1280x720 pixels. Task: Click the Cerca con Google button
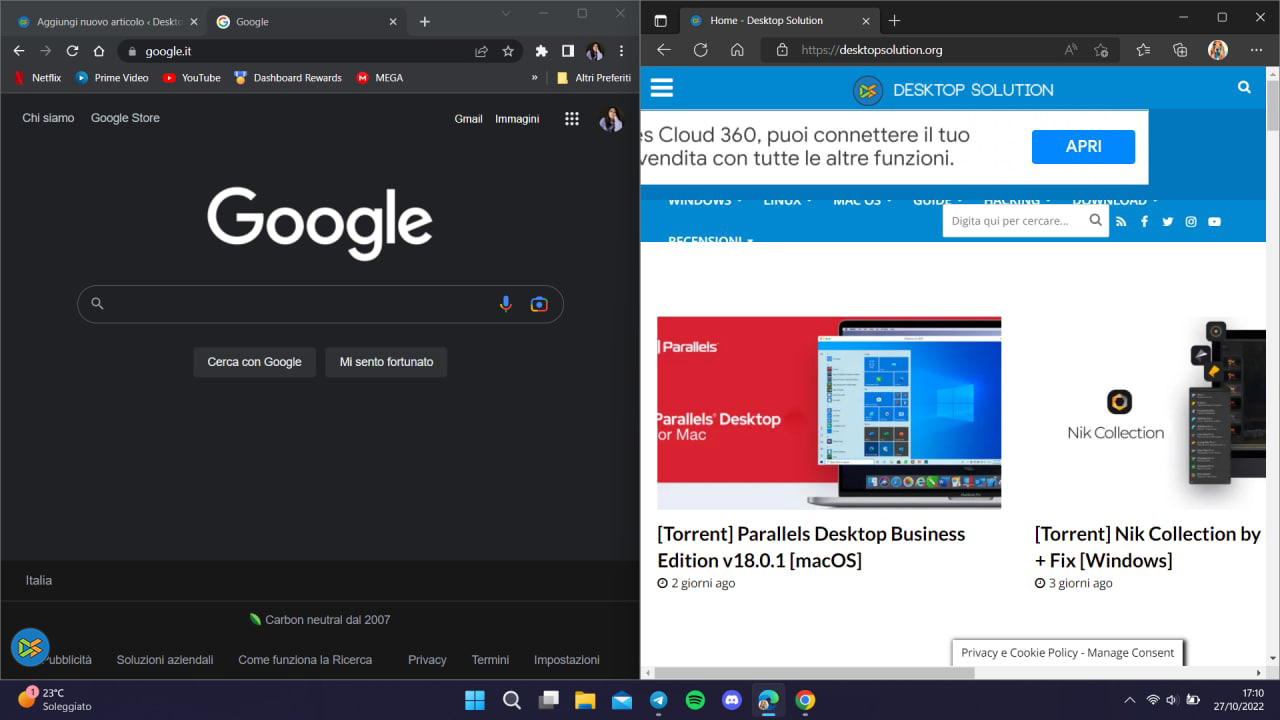(x=254, y=362)
